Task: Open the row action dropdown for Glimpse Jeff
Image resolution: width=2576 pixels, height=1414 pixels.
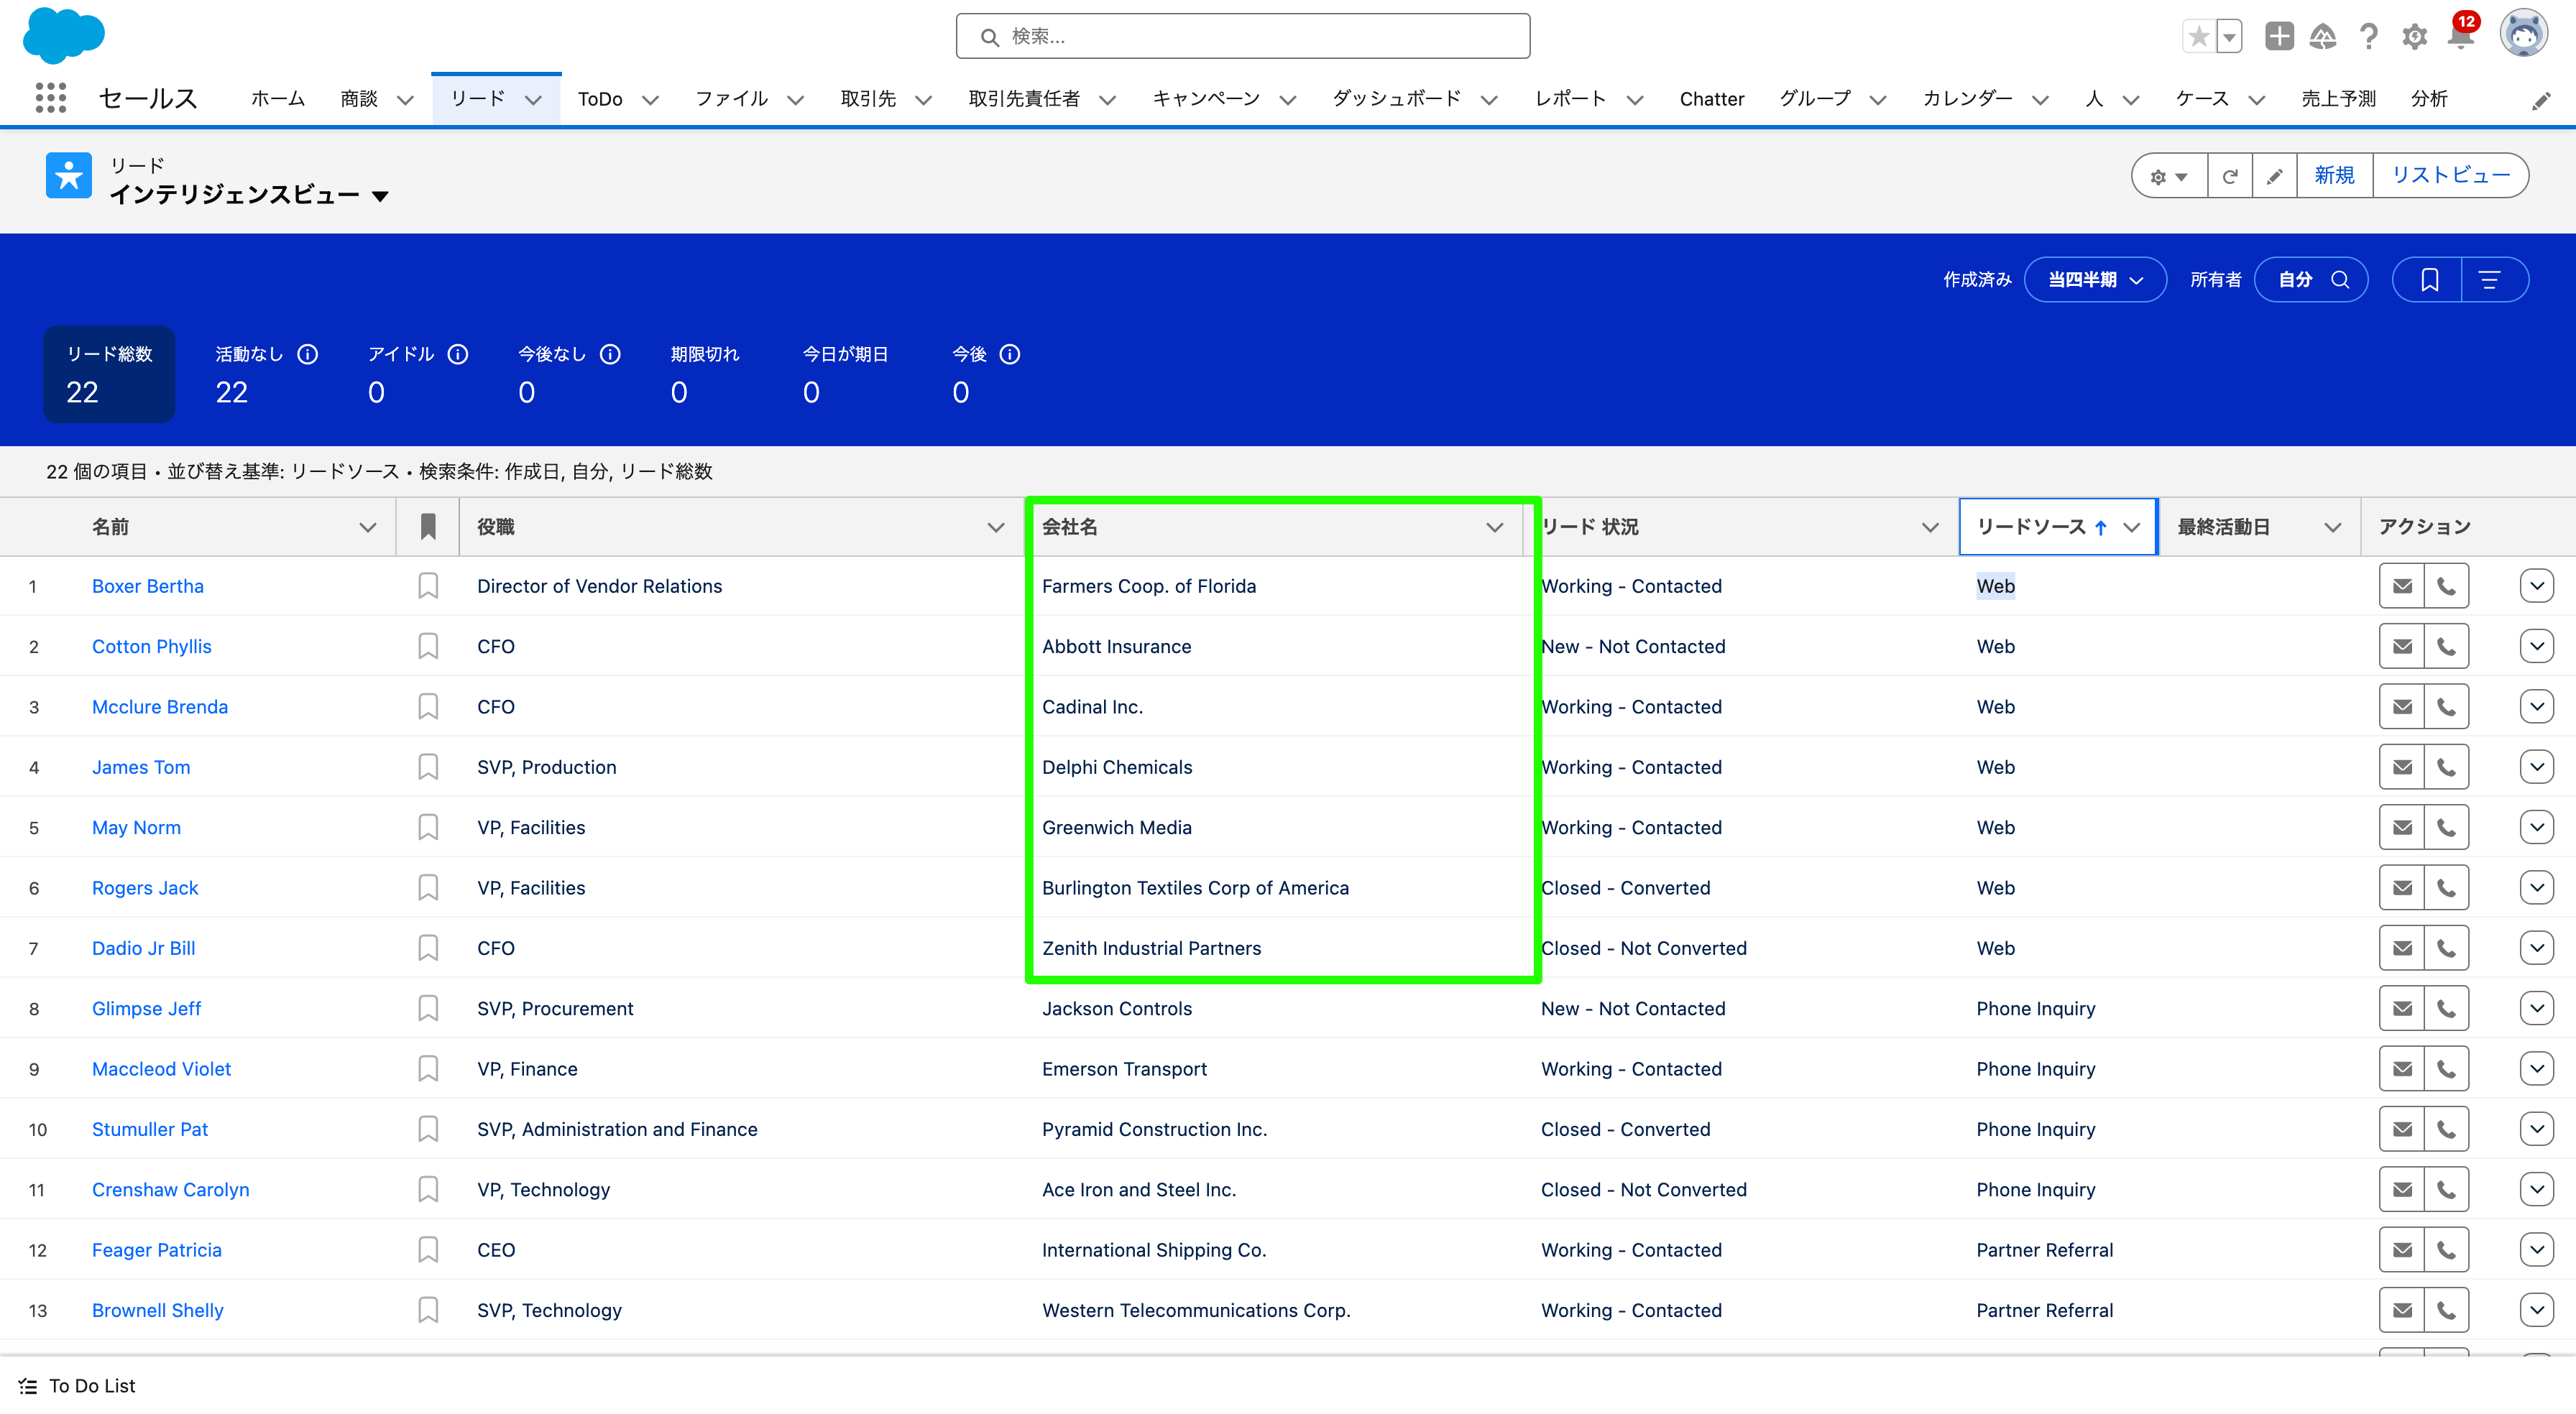Action: 2536,1008
